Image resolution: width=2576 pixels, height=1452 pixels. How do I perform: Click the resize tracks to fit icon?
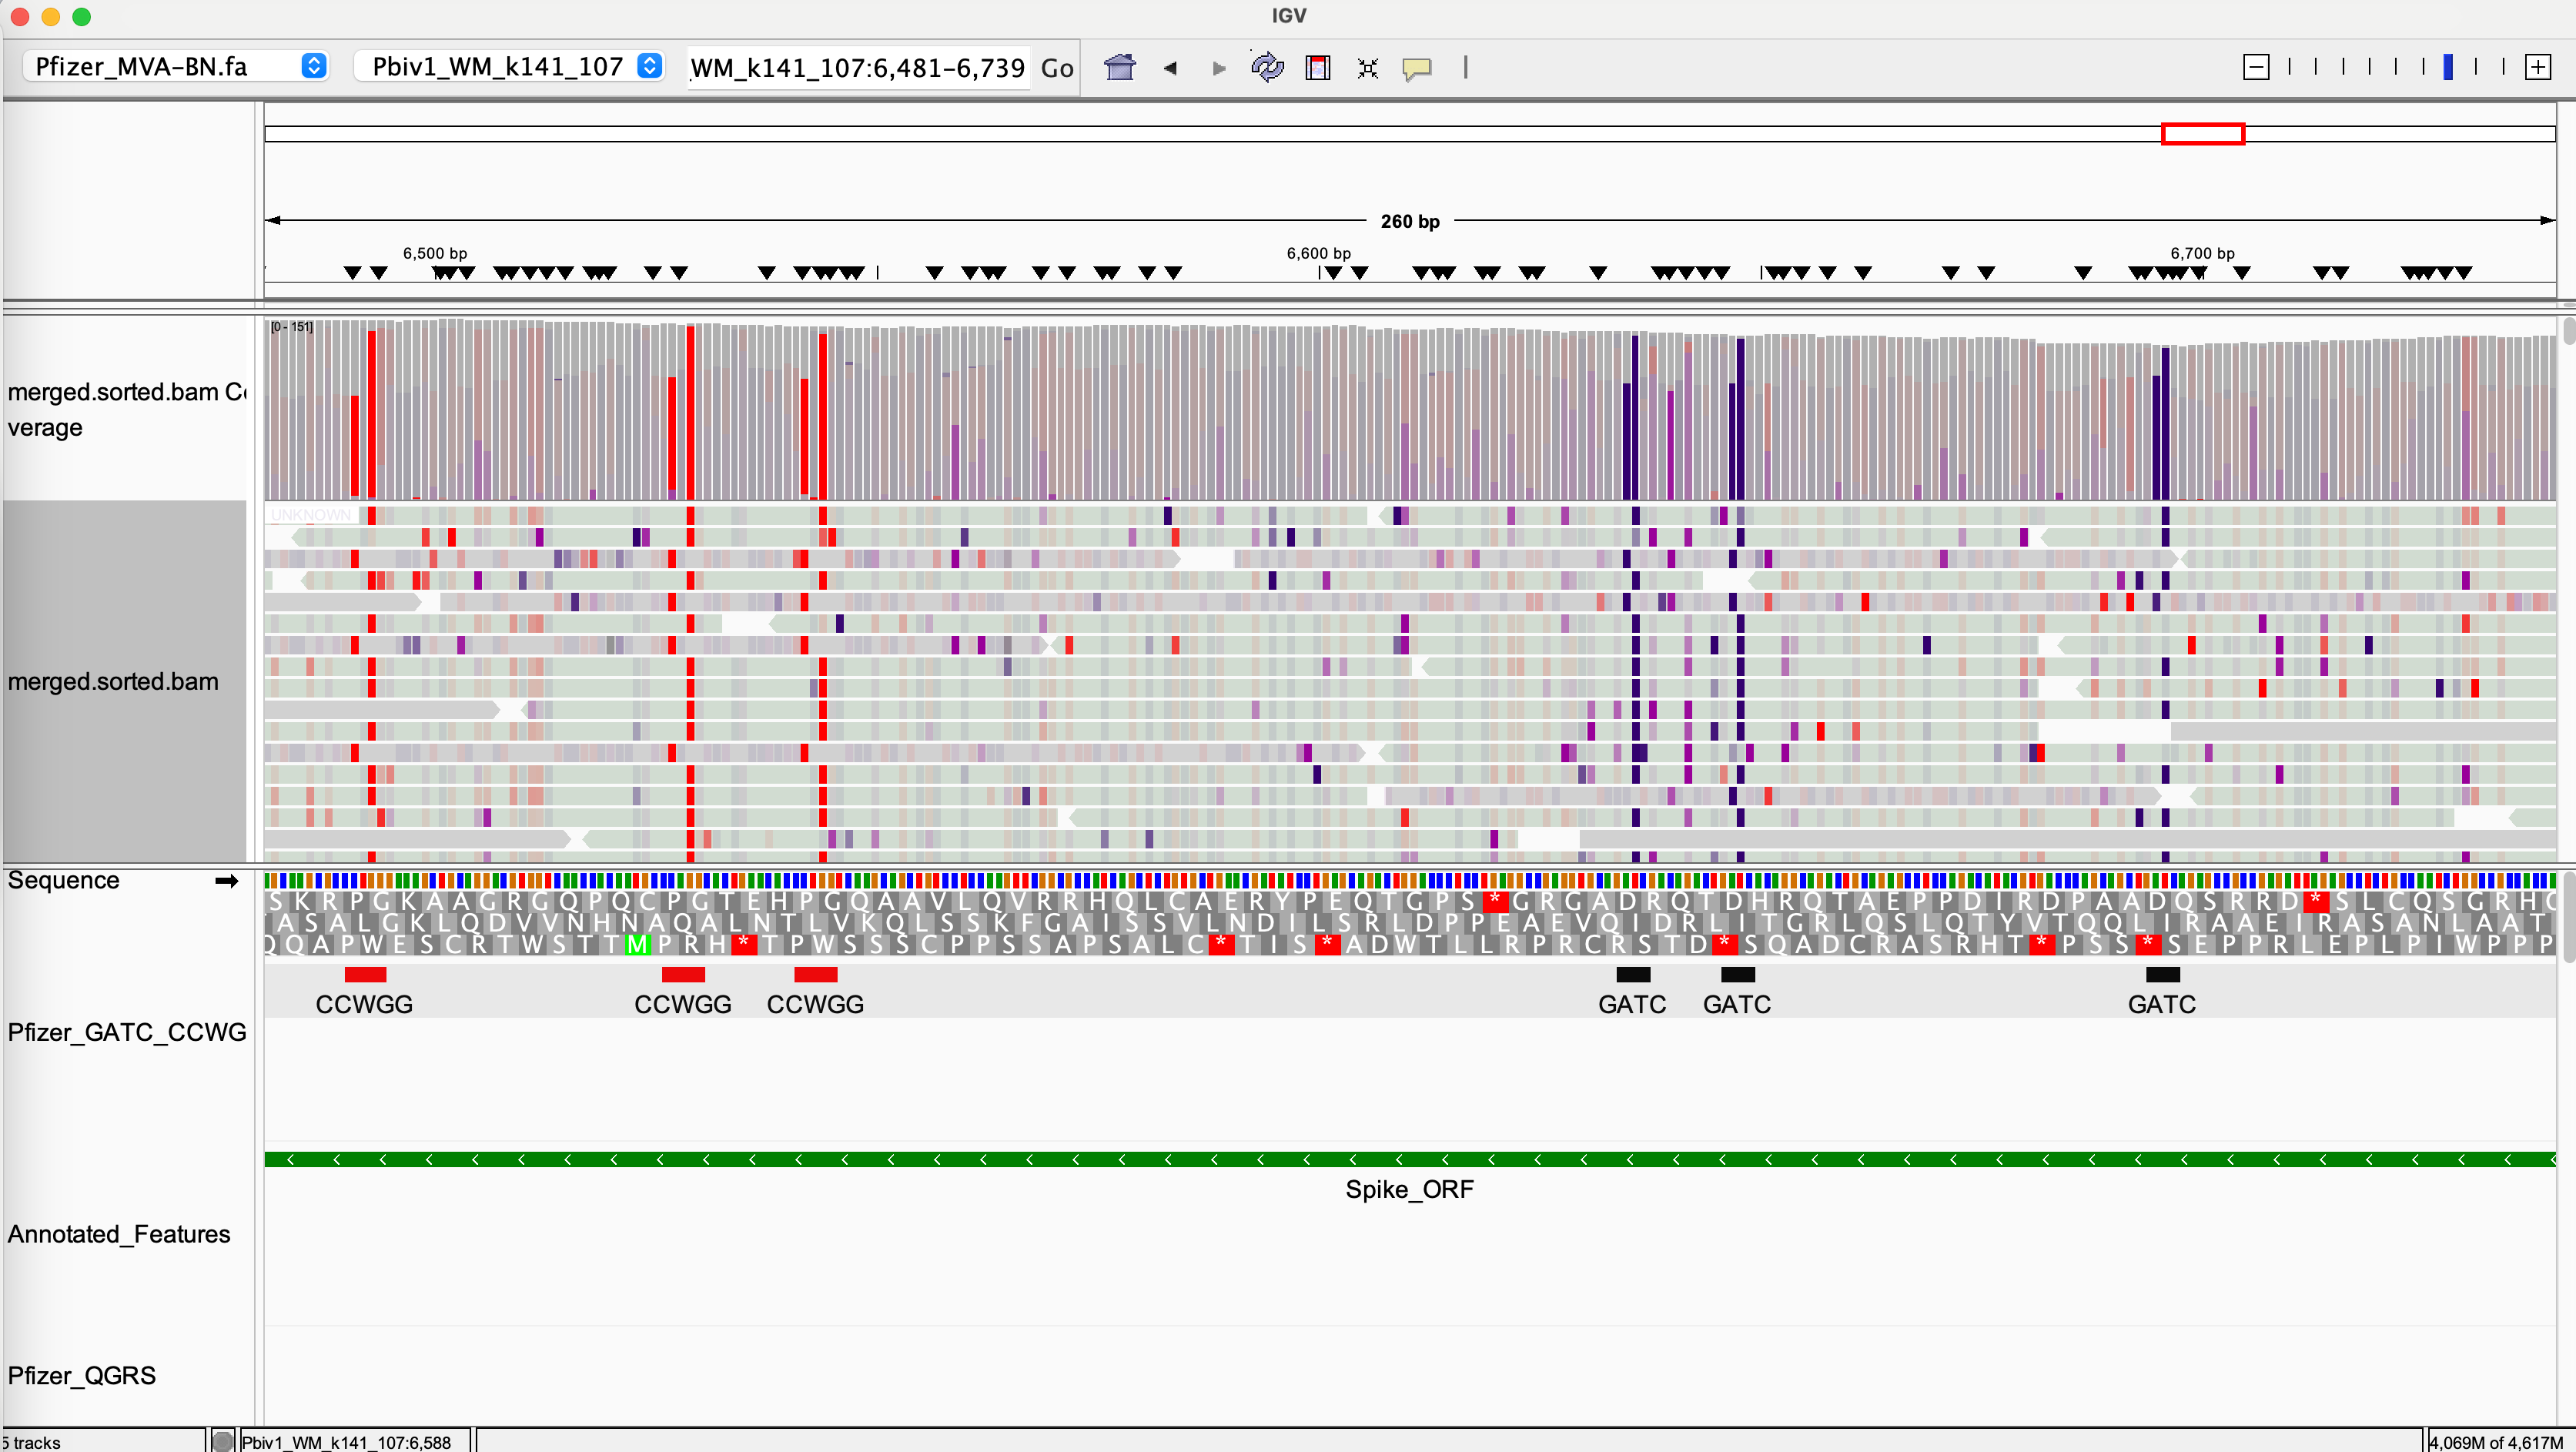[1367, 67]
